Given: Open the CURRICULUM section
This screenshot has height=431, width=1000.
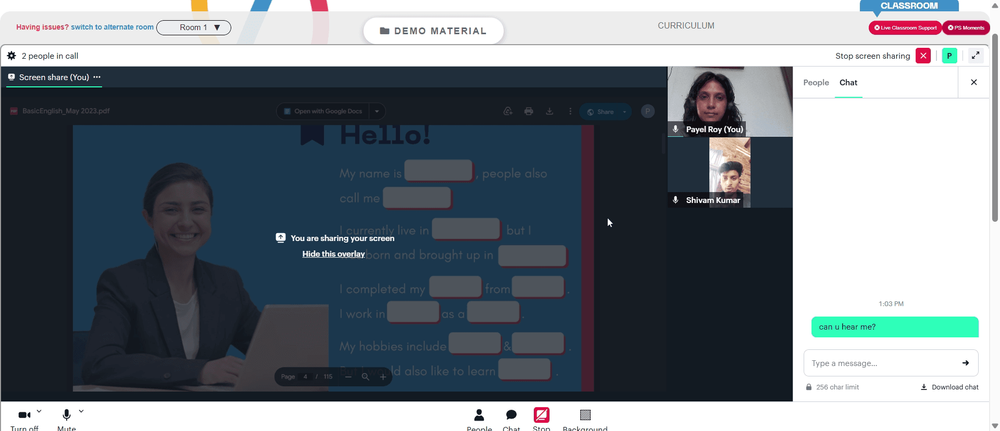Looking at the screenshot, I should click(686, 26).
